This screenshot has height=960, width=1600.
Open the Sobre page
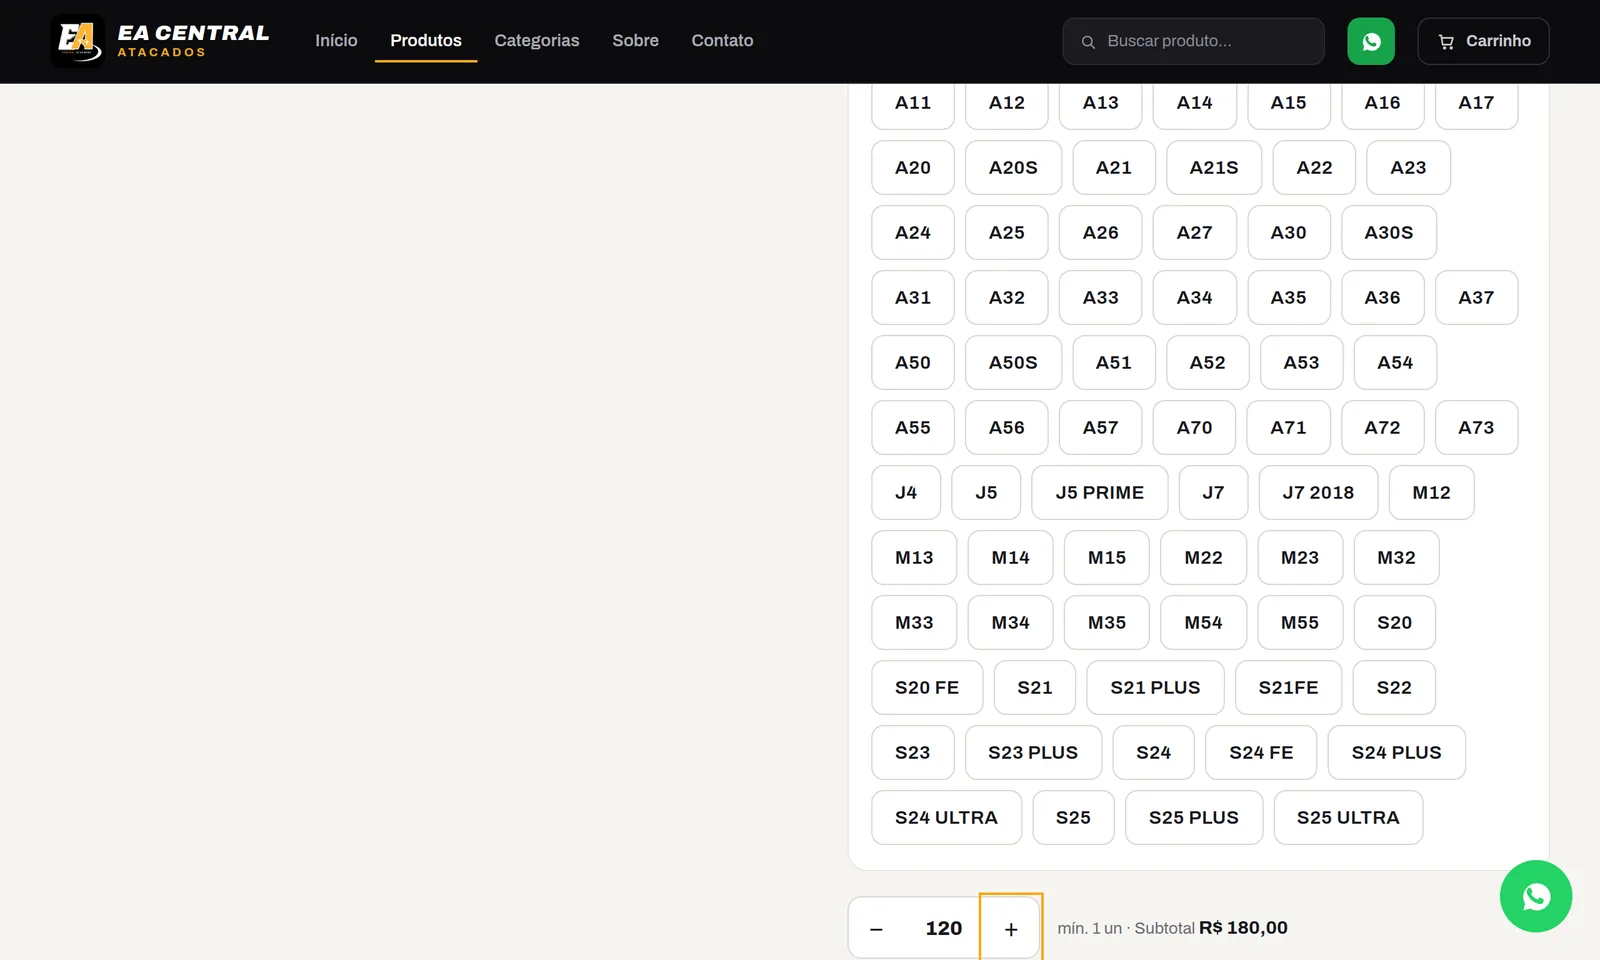635,41
